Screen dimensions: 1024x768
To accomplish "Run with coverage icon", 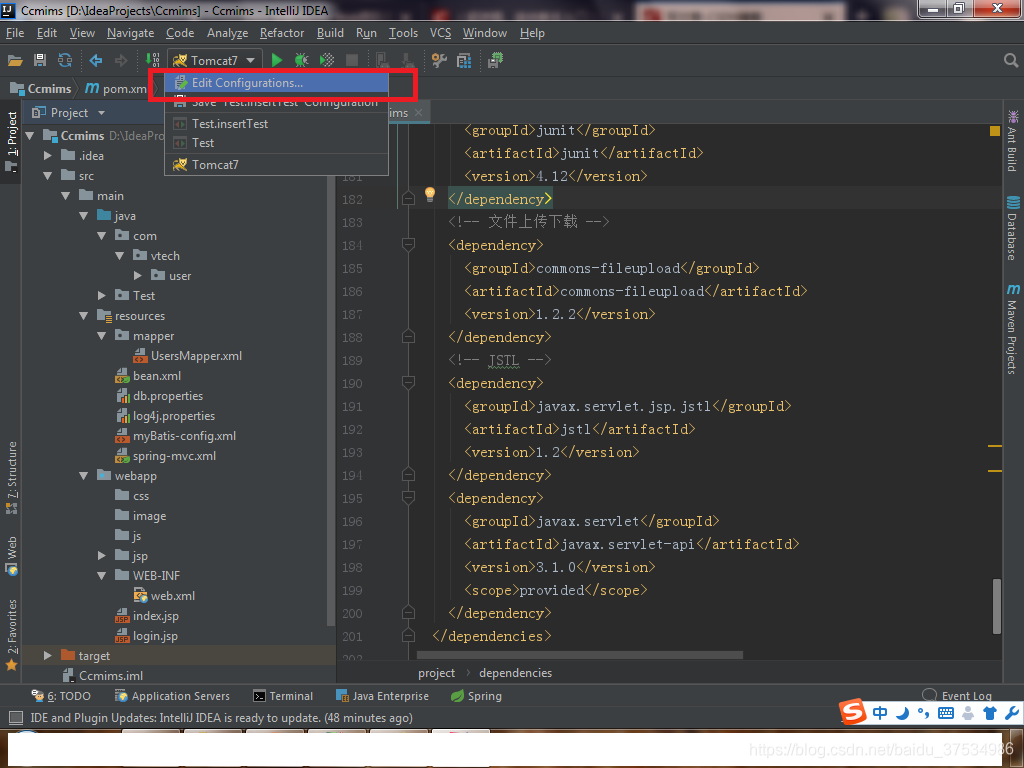I will (327, 60).
